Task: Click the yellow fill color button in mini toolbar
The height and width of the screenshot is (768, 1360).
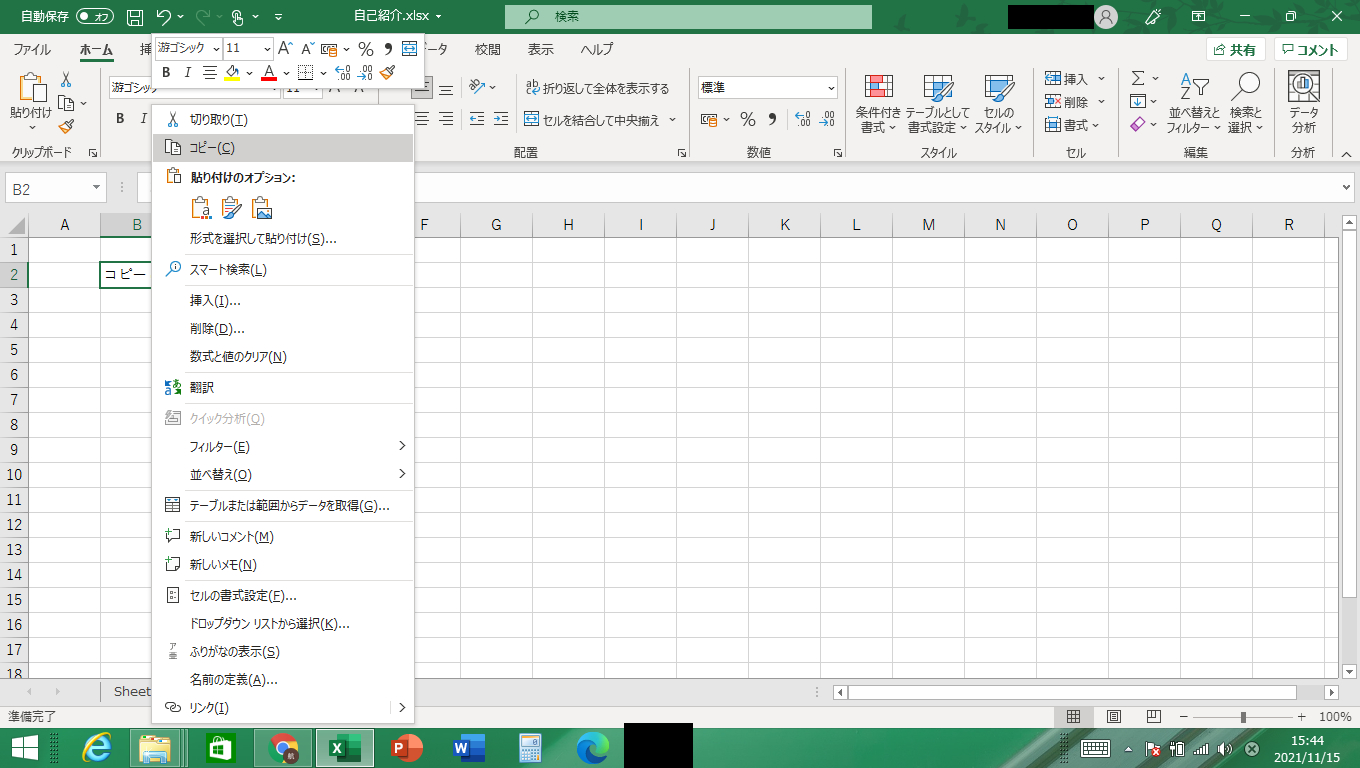Action: (232, 72)
